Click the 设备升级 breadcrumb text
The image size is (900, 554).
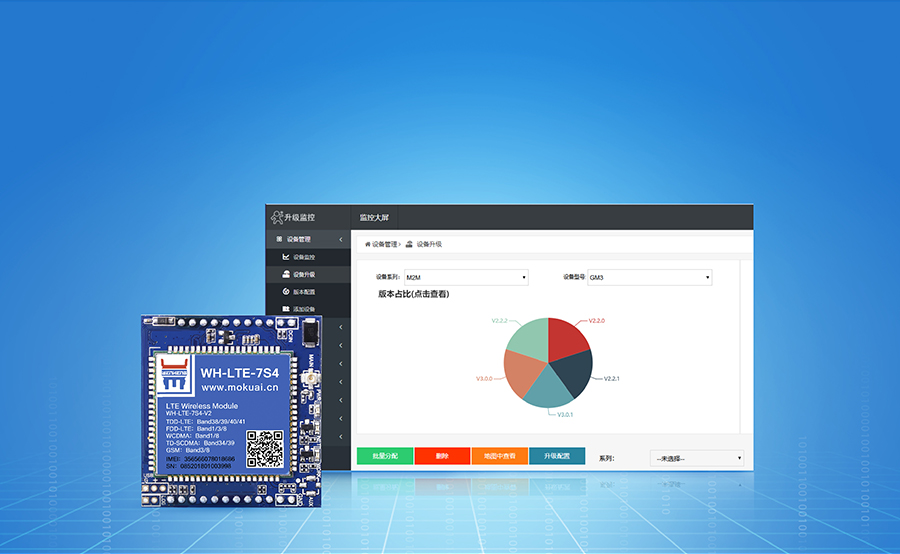pos(429,244)
